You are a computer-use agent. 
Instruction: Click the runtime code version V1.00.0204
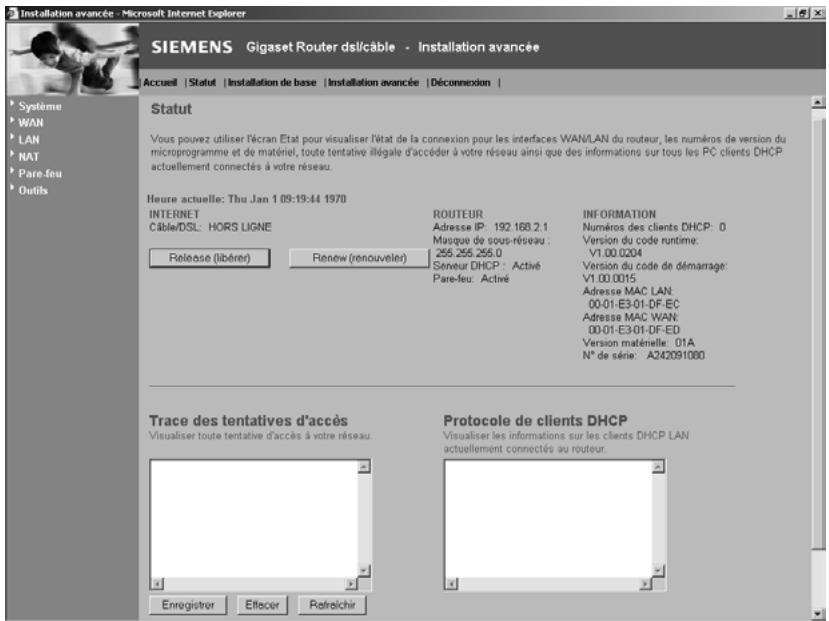coord(615,253)
